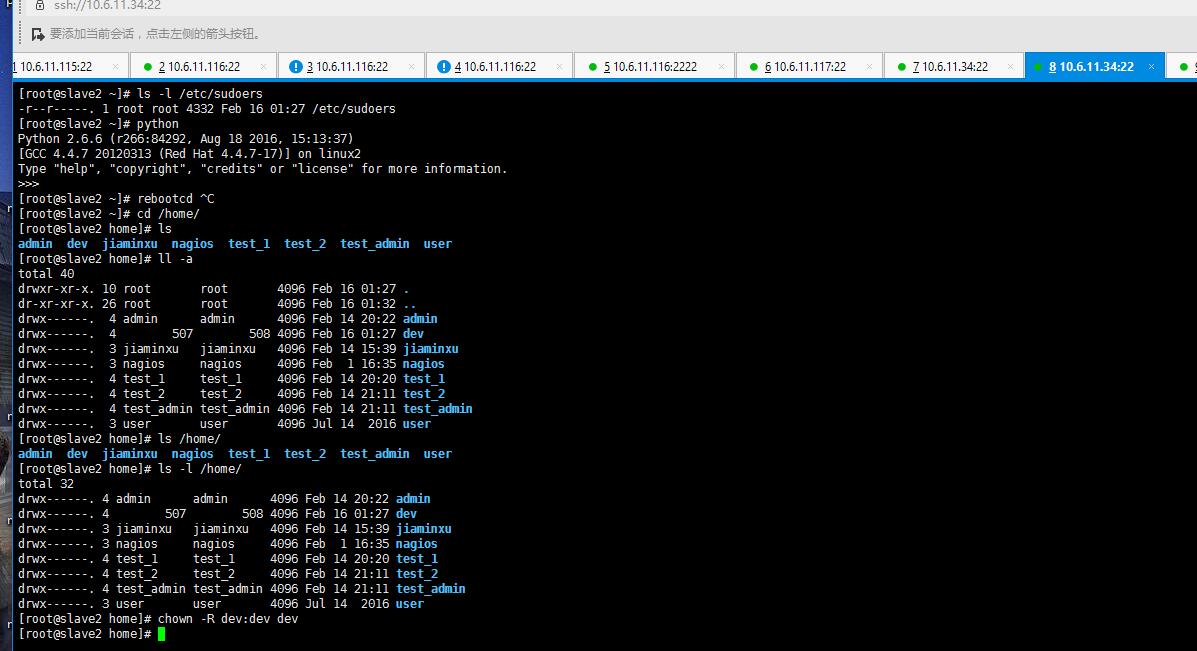Select session tab 6 10.6.11.117:22

coord(809,67)
